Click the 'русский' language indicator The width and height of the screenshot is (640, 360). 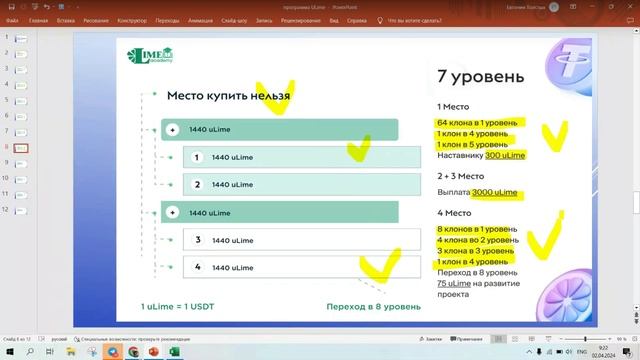click(59, 339)
